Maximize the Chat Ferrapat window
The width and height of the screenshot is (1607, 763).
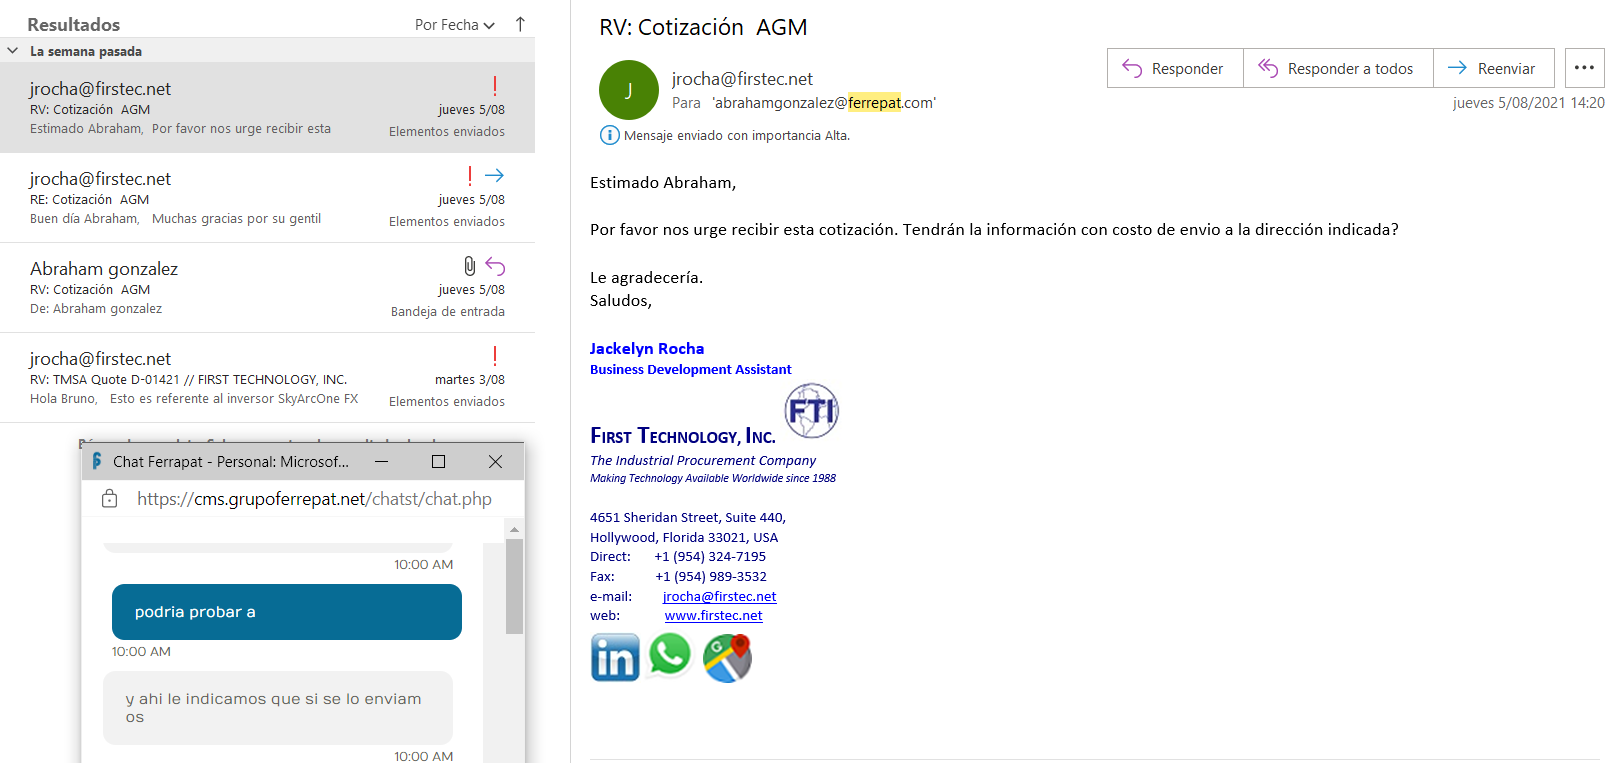[x=438, y=461]
